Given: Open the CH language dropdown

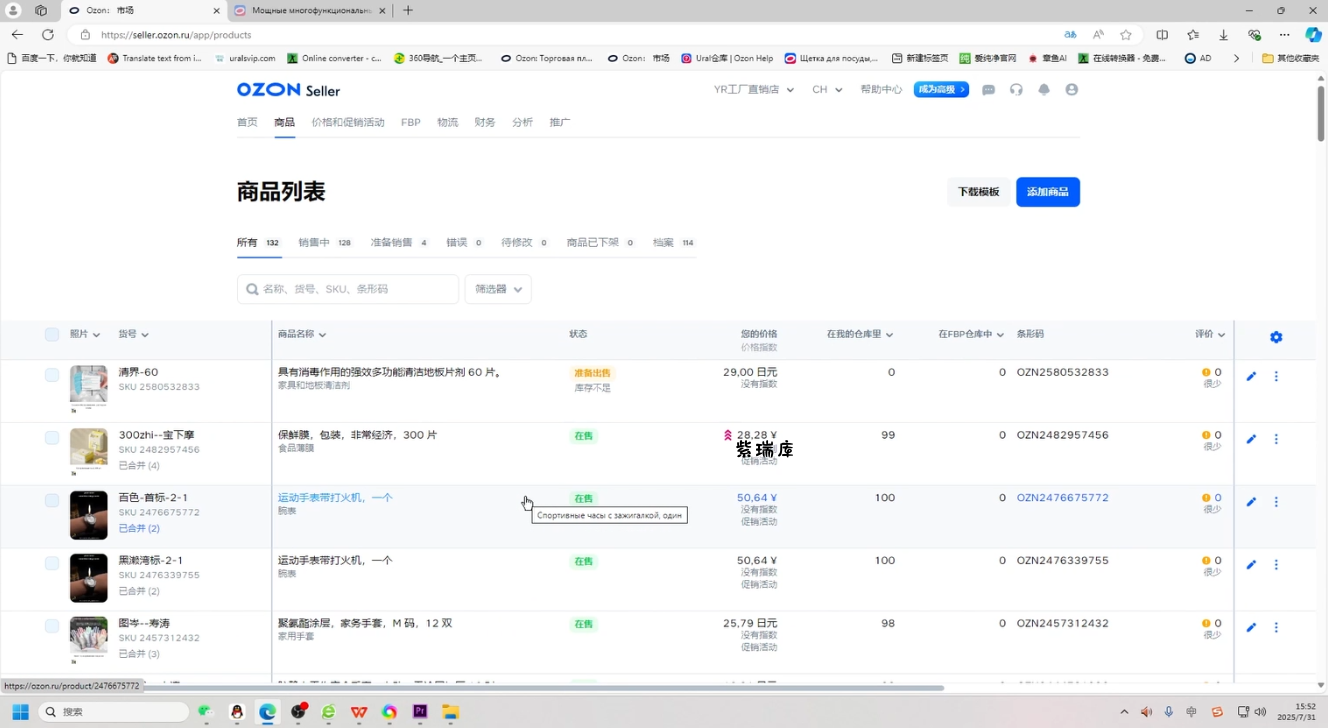Looking at the screenshot, I should click(x=826, y=90).
